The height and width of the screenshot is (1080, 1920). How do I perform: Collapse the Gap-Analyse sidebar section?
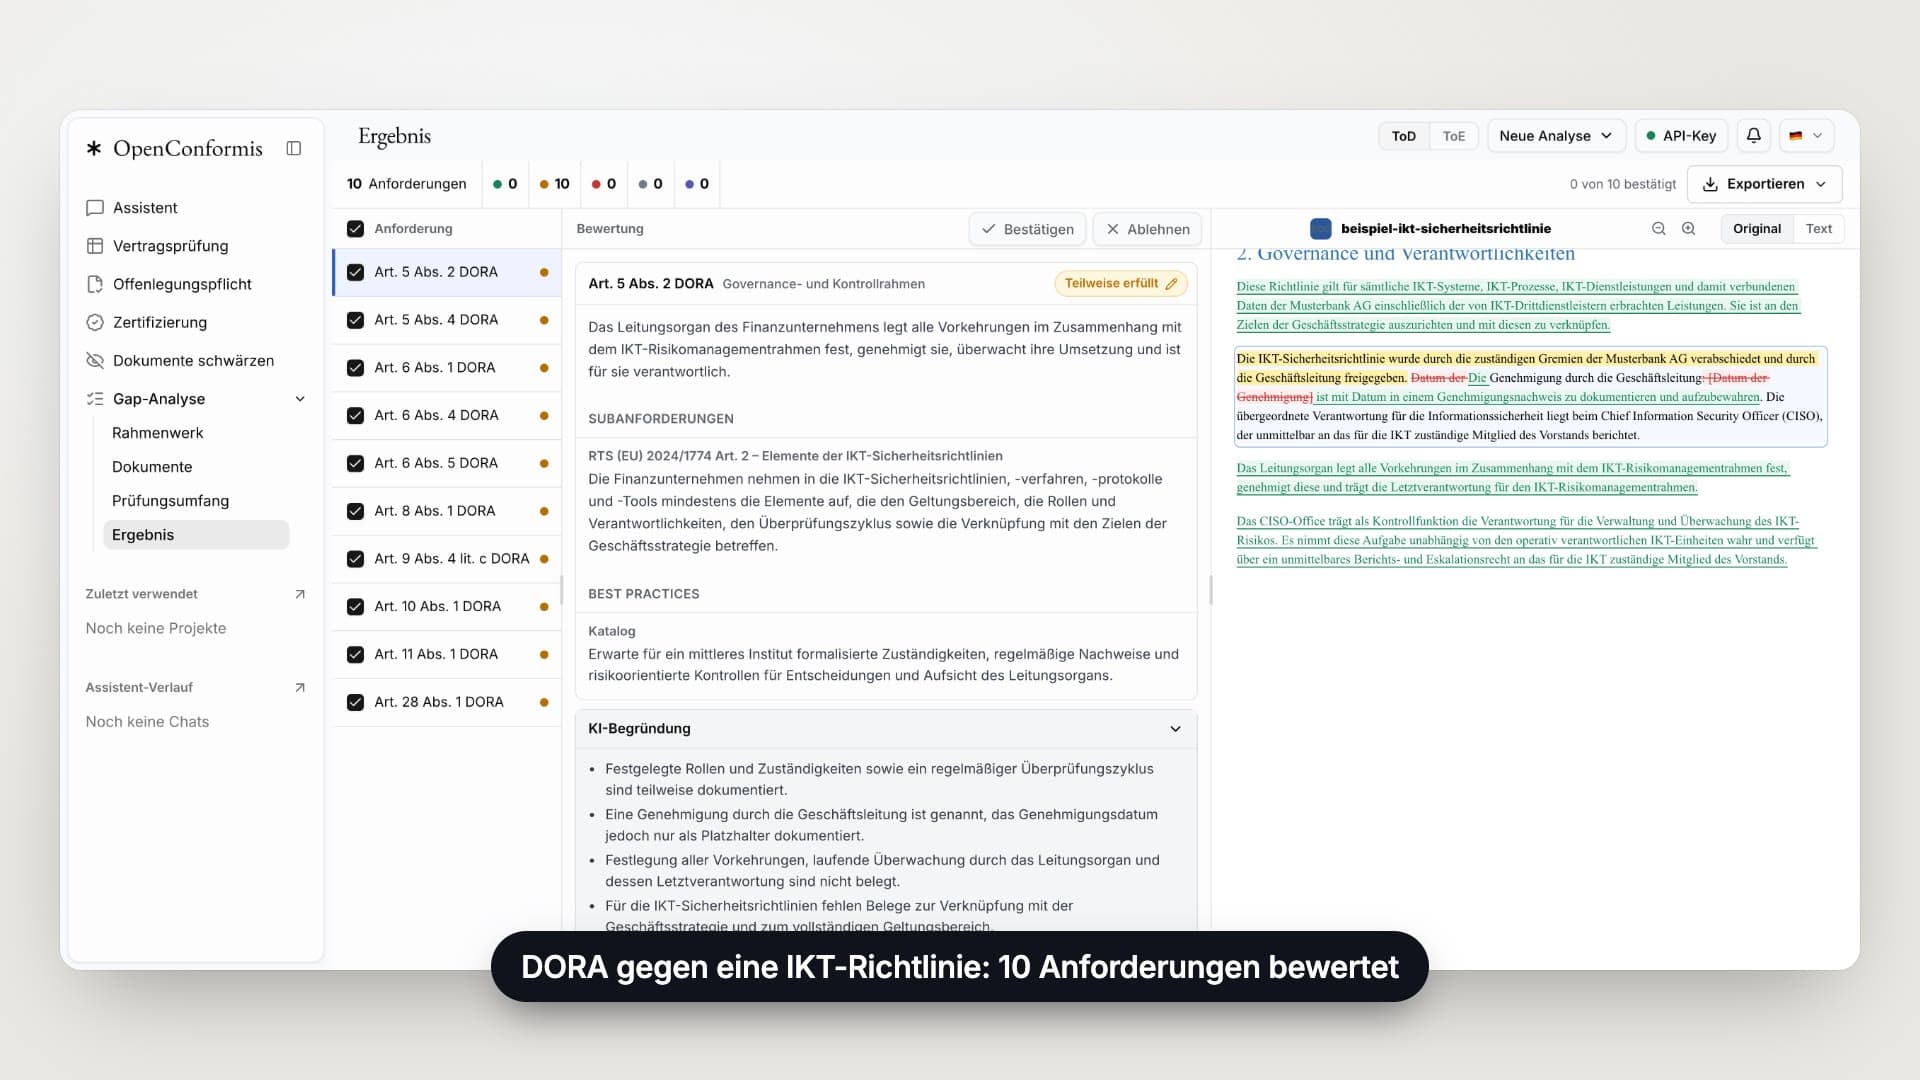point(300,399)
